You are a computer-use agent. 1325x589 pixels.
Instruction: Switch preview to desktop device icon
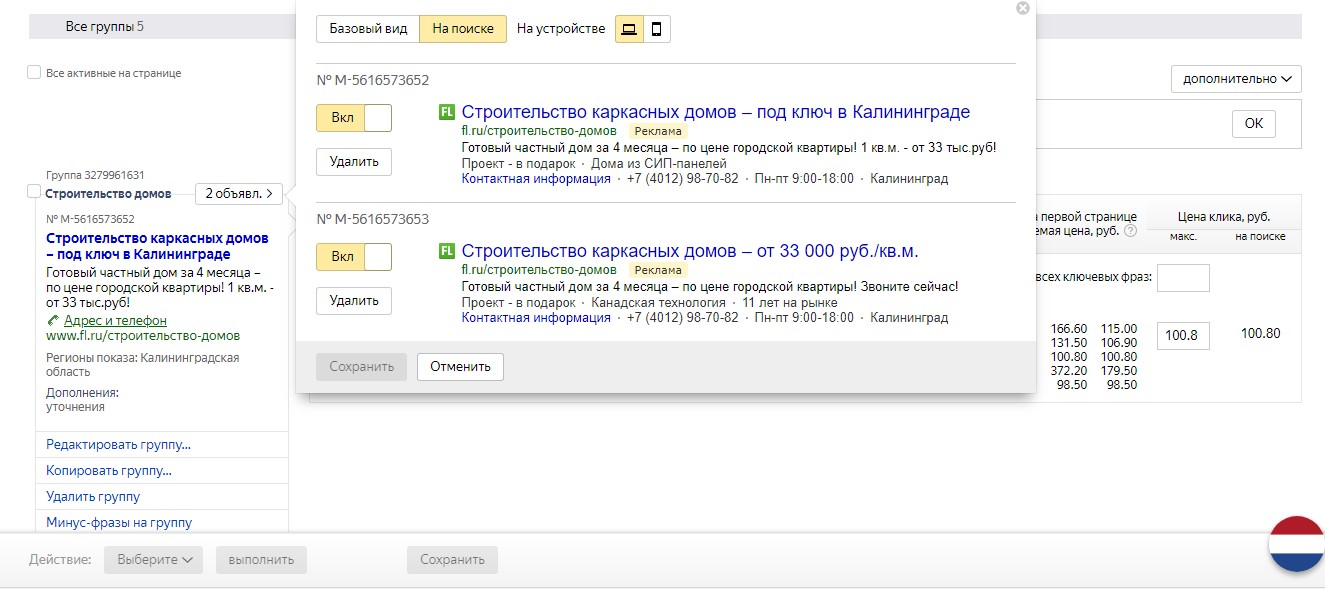629,29
